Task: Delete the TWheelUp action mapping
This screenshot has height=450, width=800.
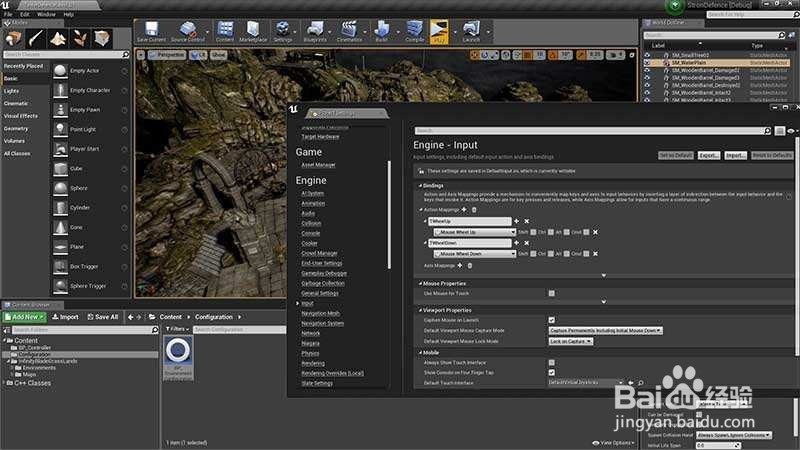Action: 527,221
